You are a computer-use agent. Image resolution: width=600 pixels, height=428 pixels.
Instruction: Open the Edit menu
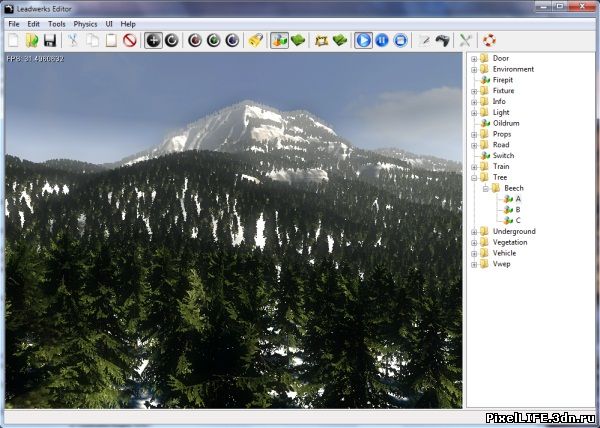point(33,24)
